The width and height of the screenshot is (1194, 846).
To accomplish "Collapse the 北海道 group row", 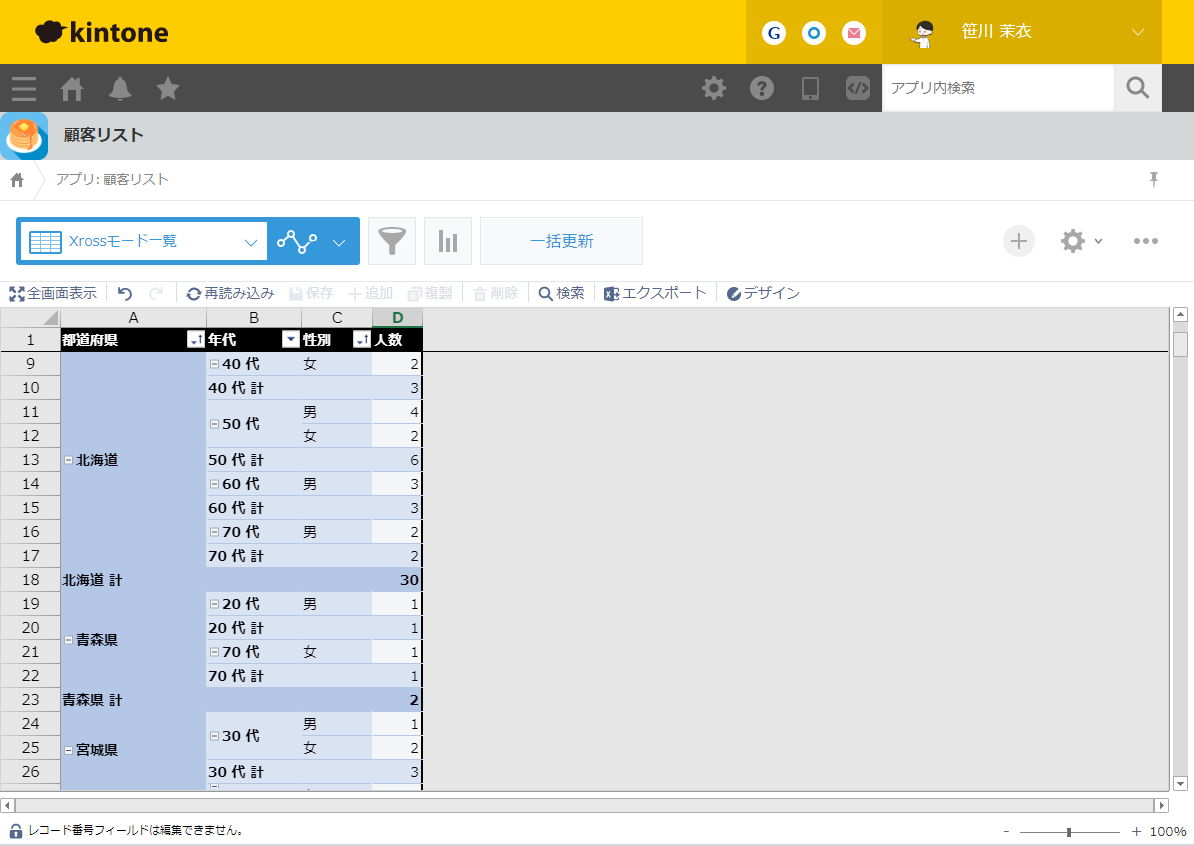I will (x=68, y=459).
